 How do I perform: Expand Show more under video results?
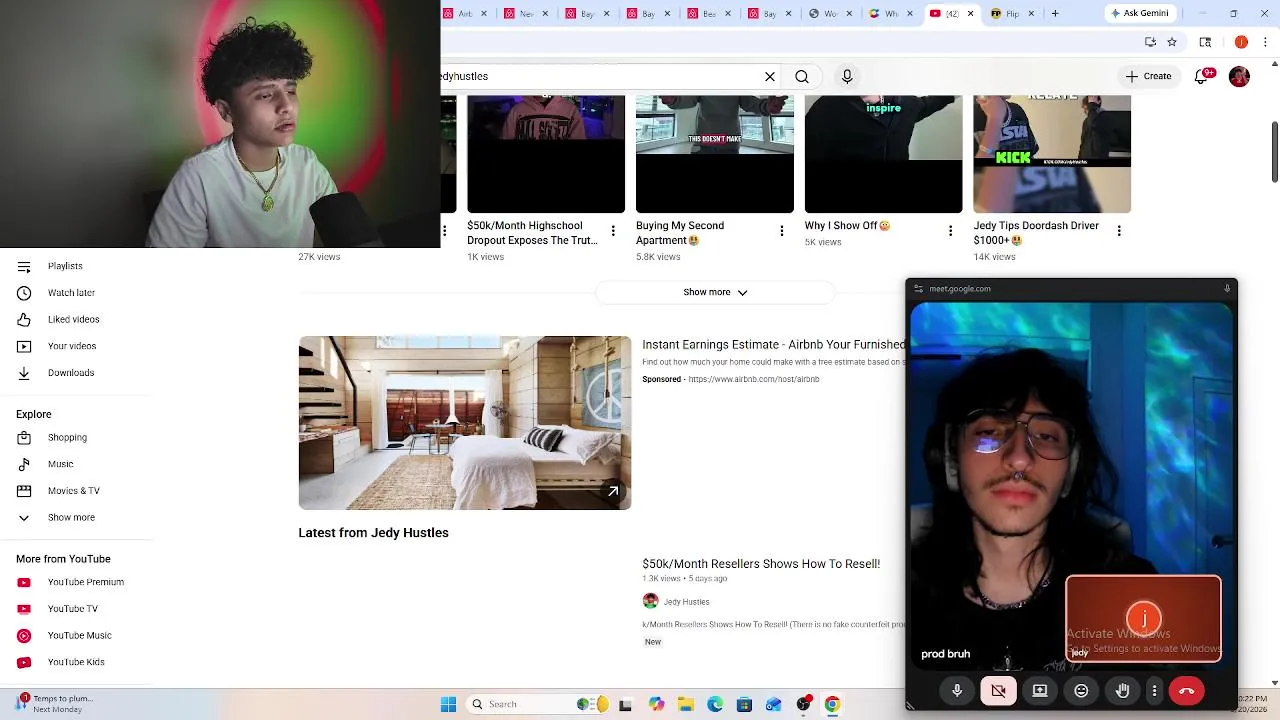pos(715,292)
